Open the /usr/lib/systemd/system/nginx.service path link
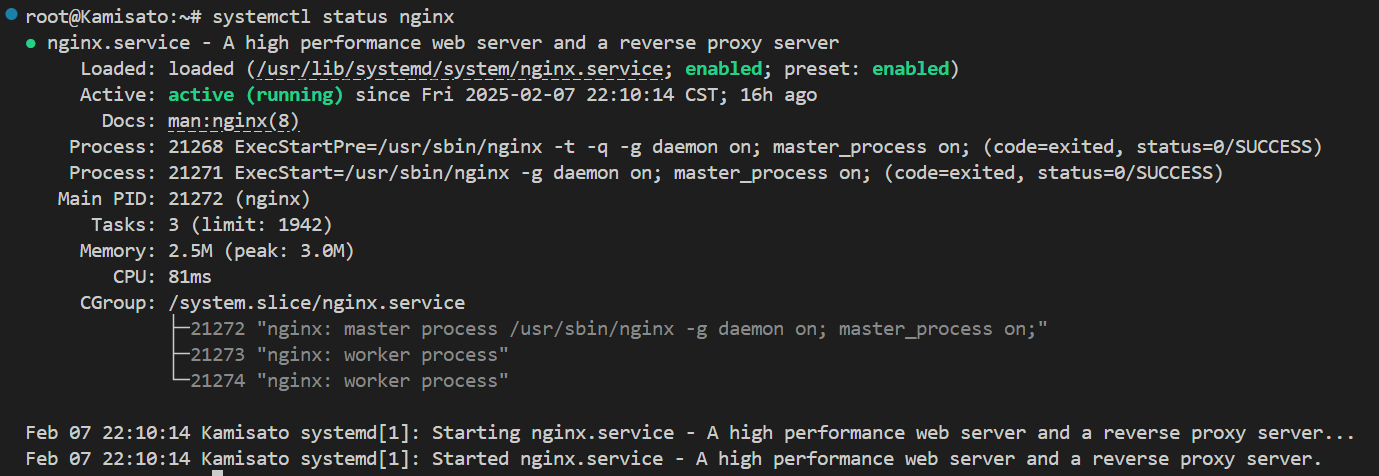Screen dimensions: 1379x476 click(x=460, y=69)
